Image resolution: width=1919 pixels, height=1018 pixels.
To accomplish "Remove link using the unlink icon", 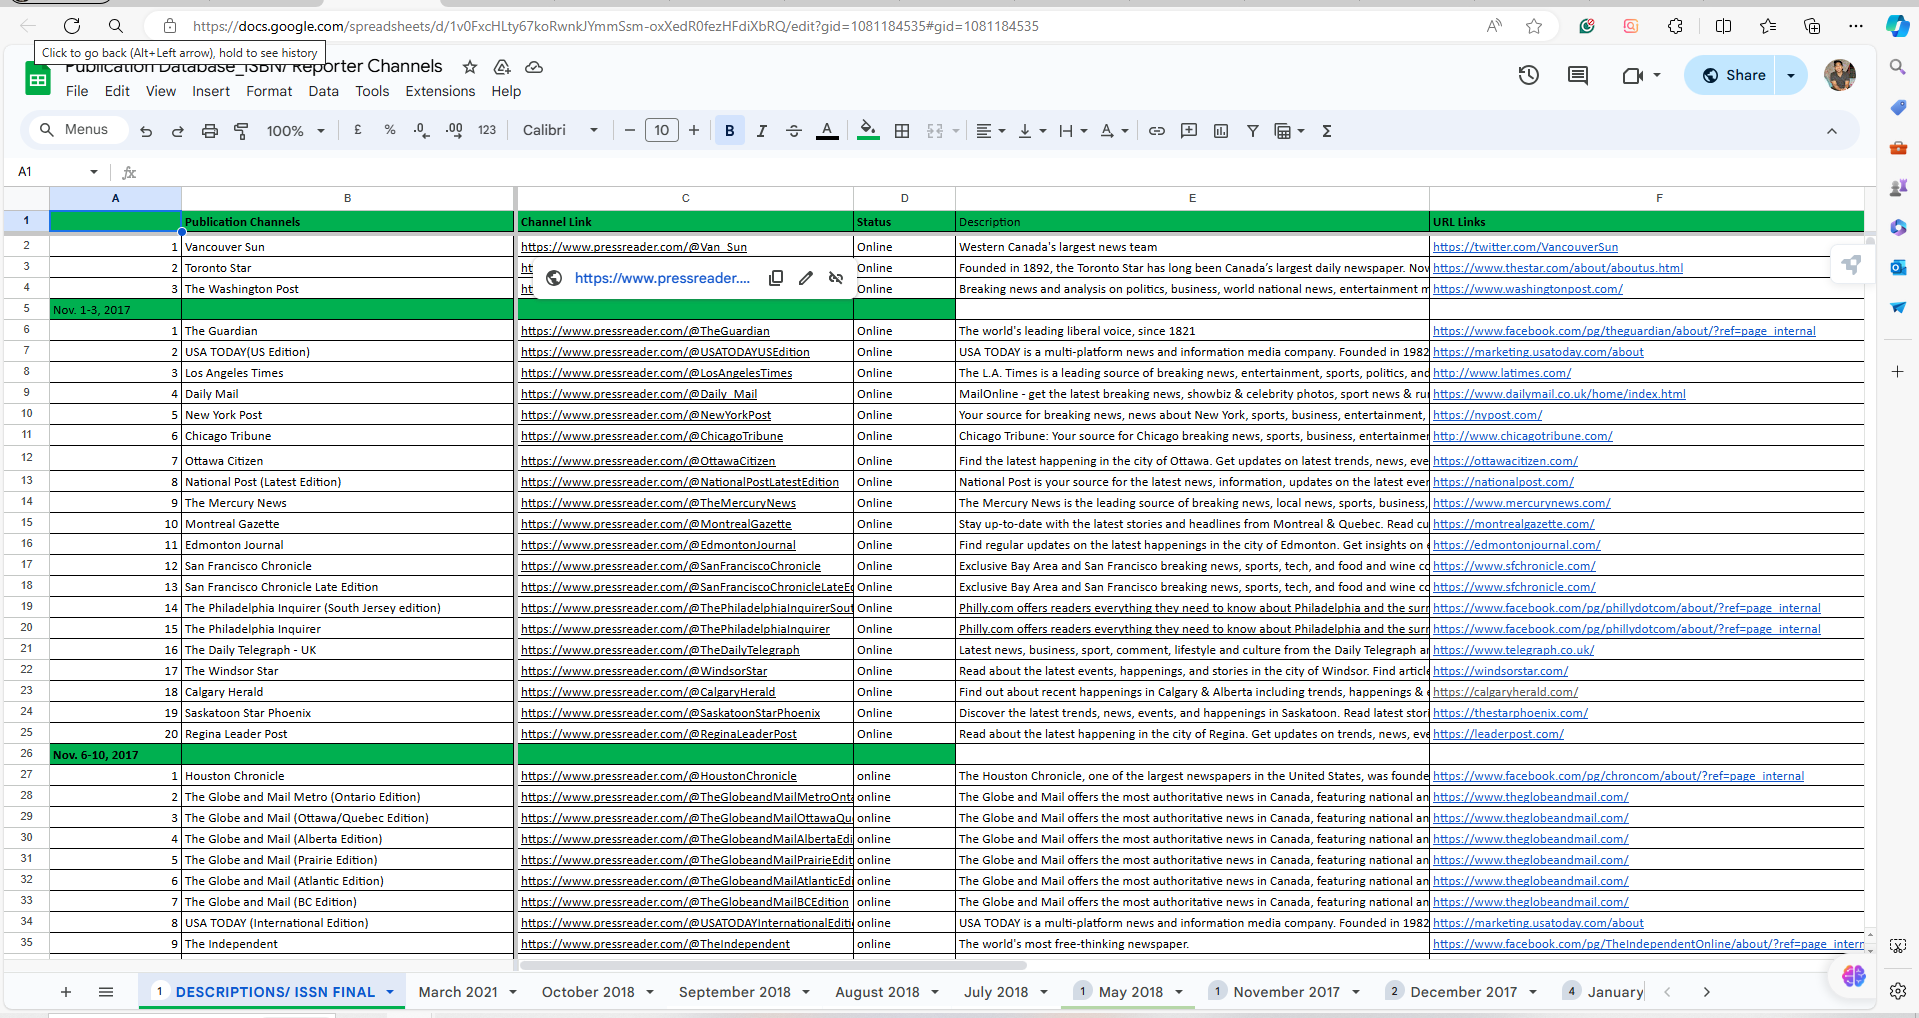I will coord(836,278).
